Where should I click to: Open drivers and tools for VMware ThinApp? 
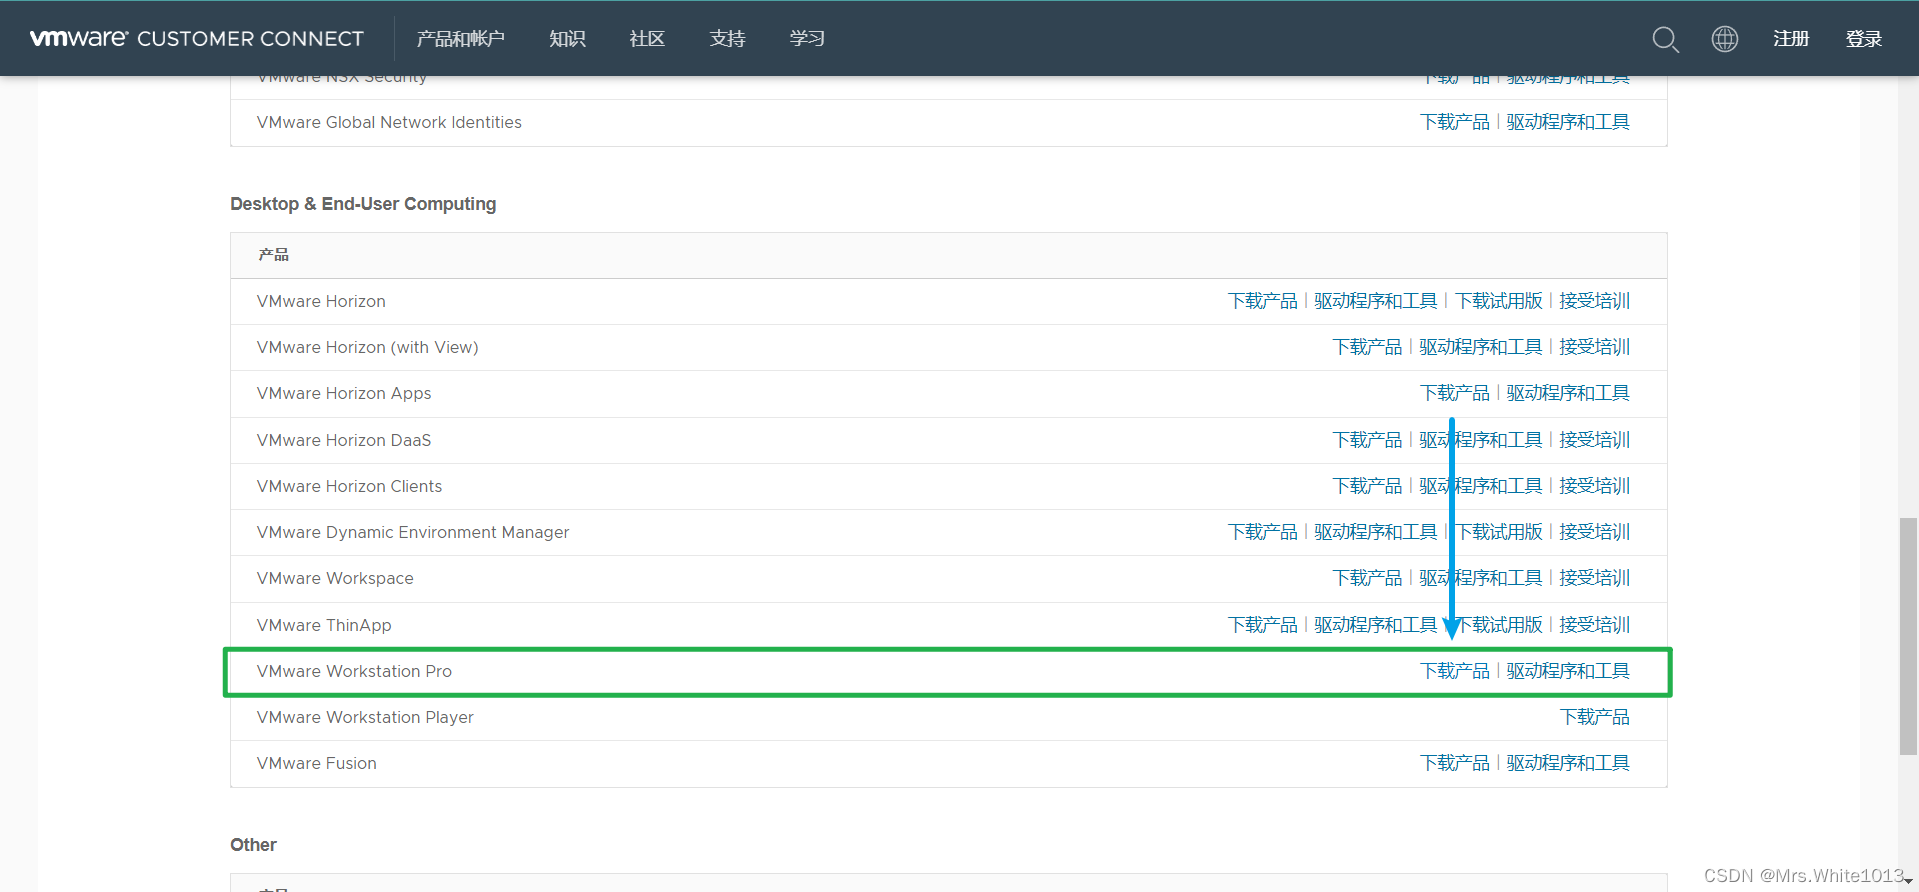point(1376,625)
